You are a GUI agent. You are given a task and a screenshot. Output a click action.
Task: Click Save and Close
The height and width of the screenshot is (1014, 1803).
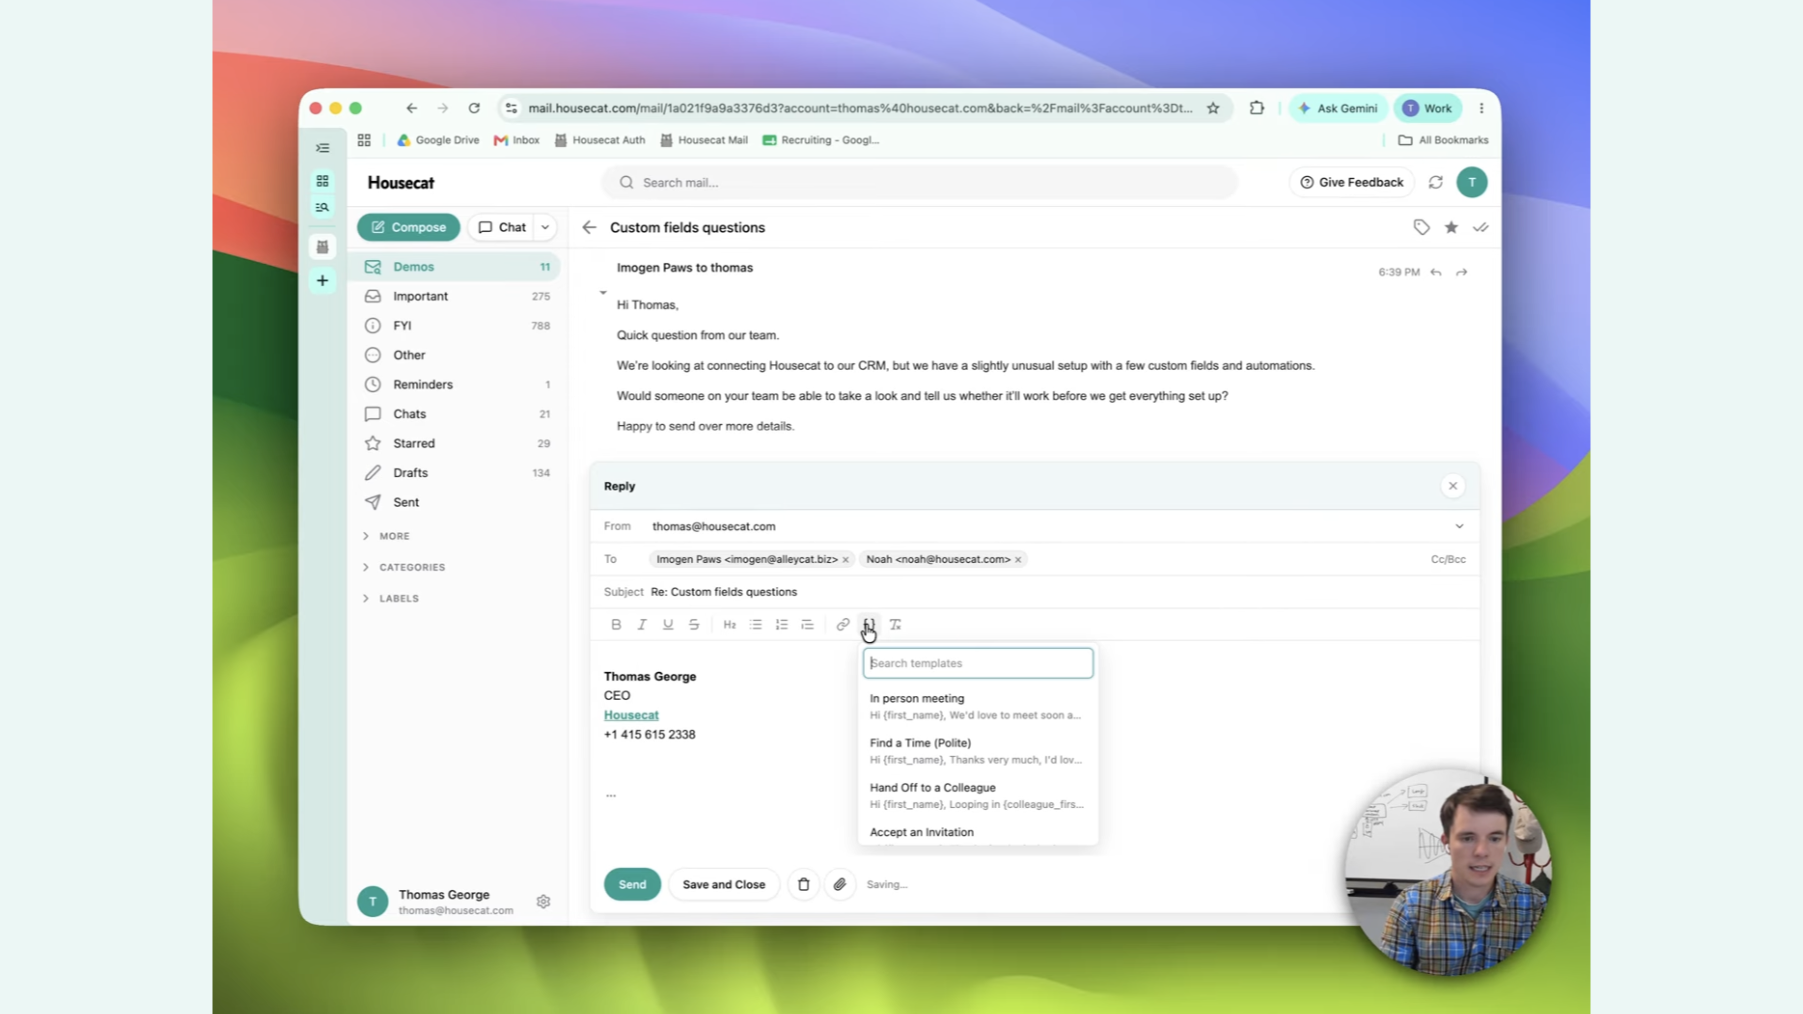coord(723,884)
